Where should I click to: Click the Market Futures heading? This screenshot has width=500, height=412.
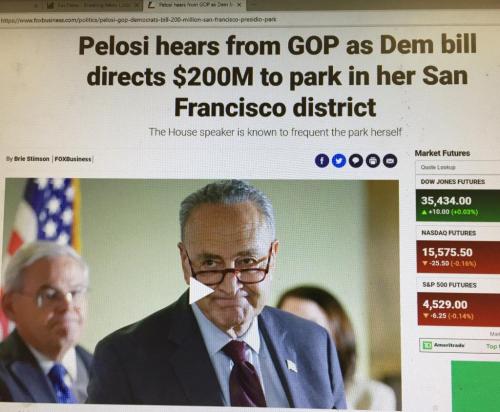pyautogui.click(x=442, y=153)
